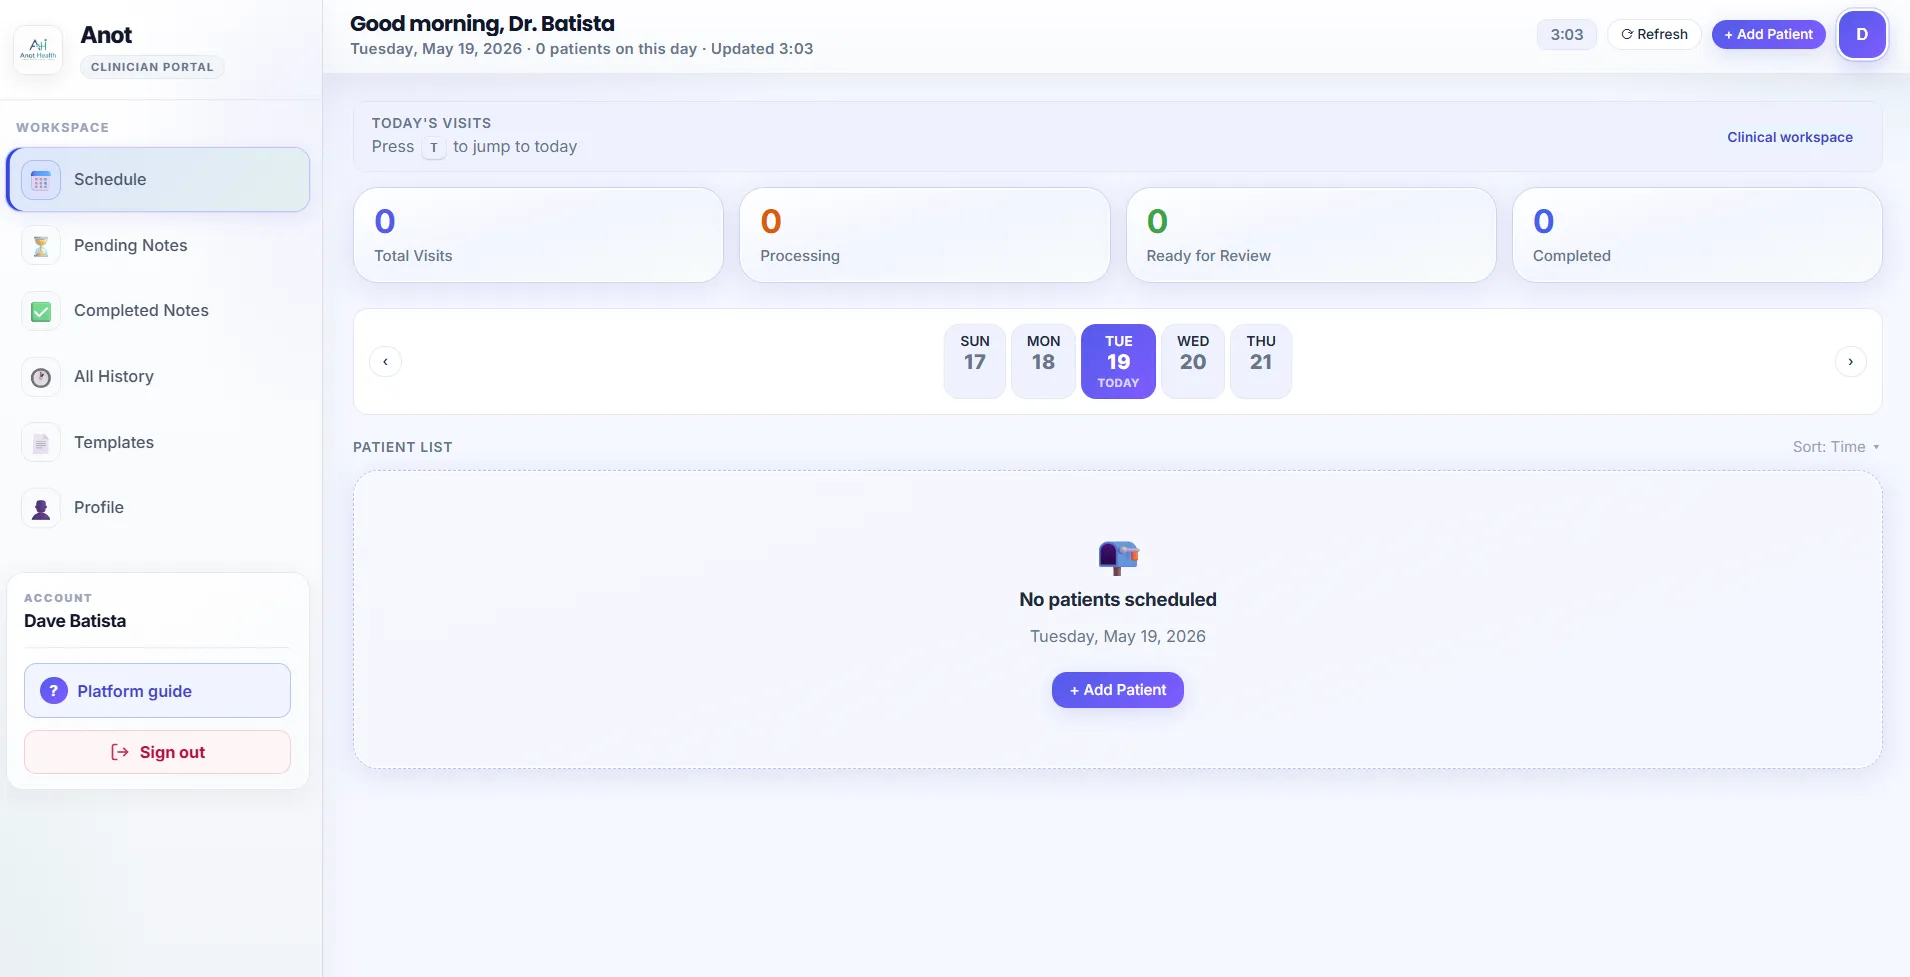Open Templates in the sidebar
This screenshot has width=1910, height=977.
[x=158, y=443]
